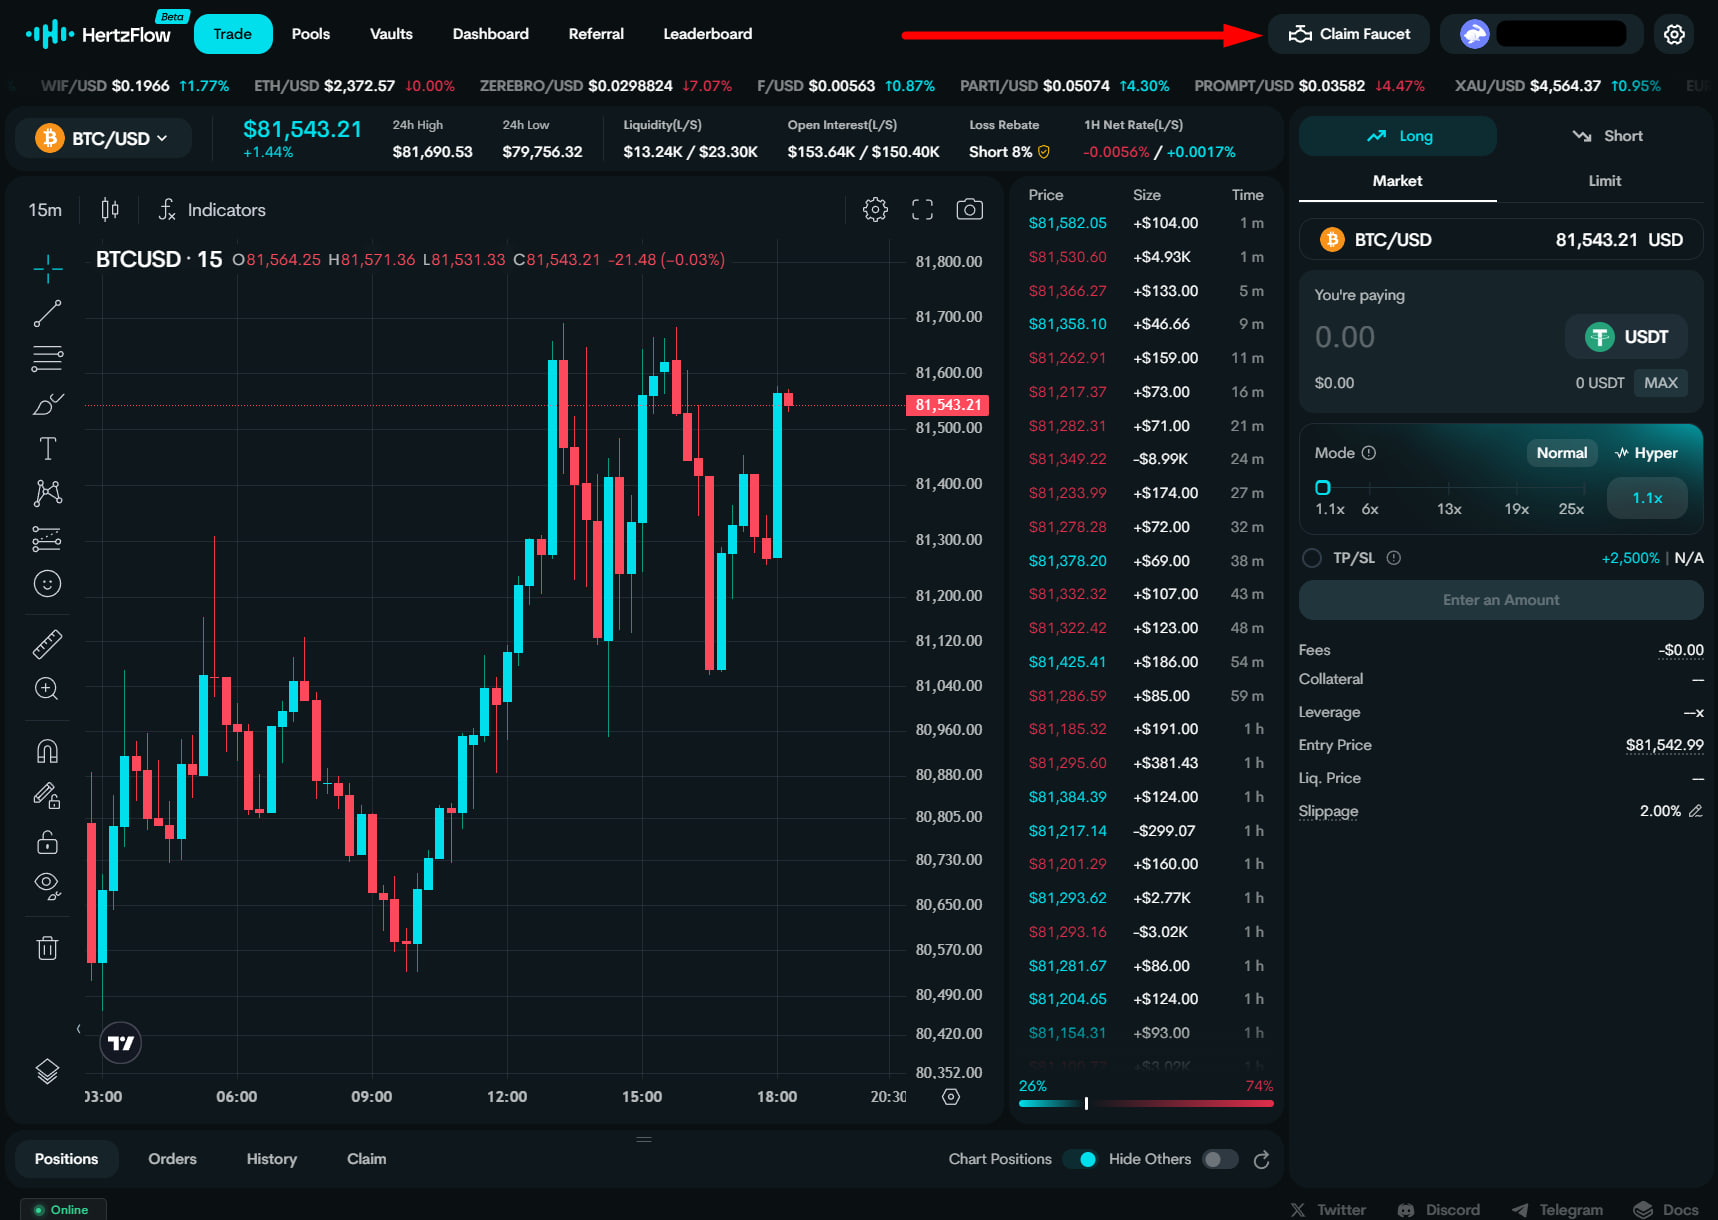Select the text annotation tool
1718x1220 pixels.
pos(47,449)
